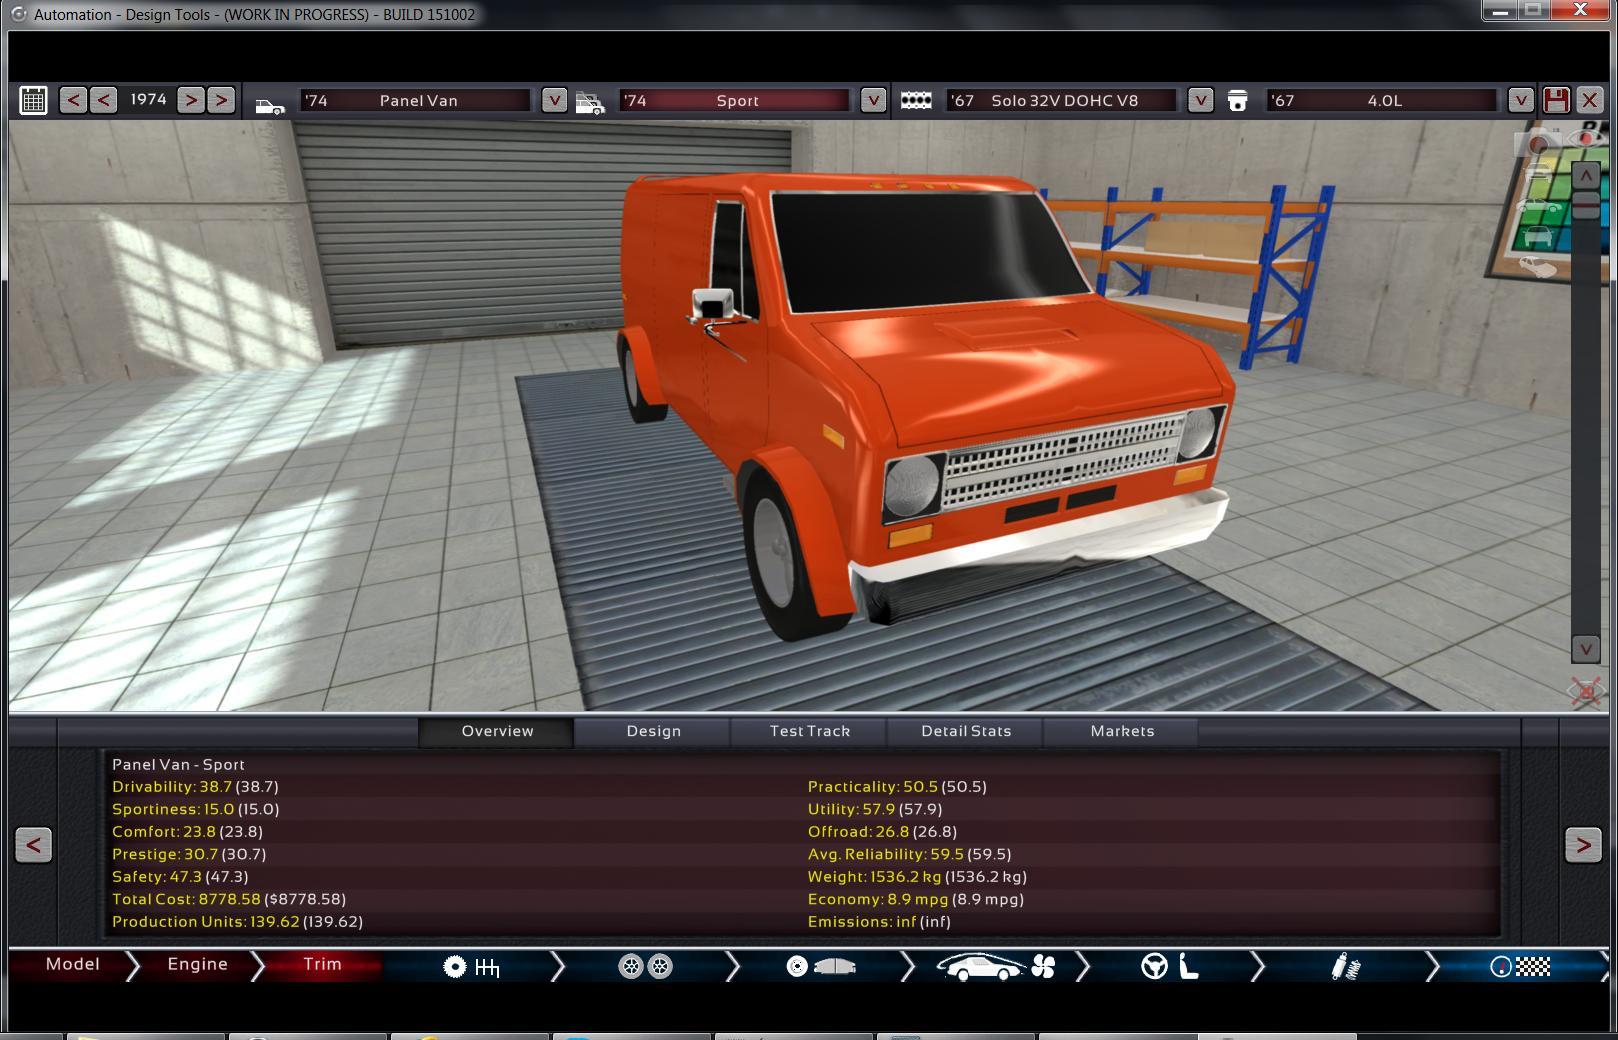1618x1040 pixels.
Task: Go to the Model section
Action: coord(72,964)
